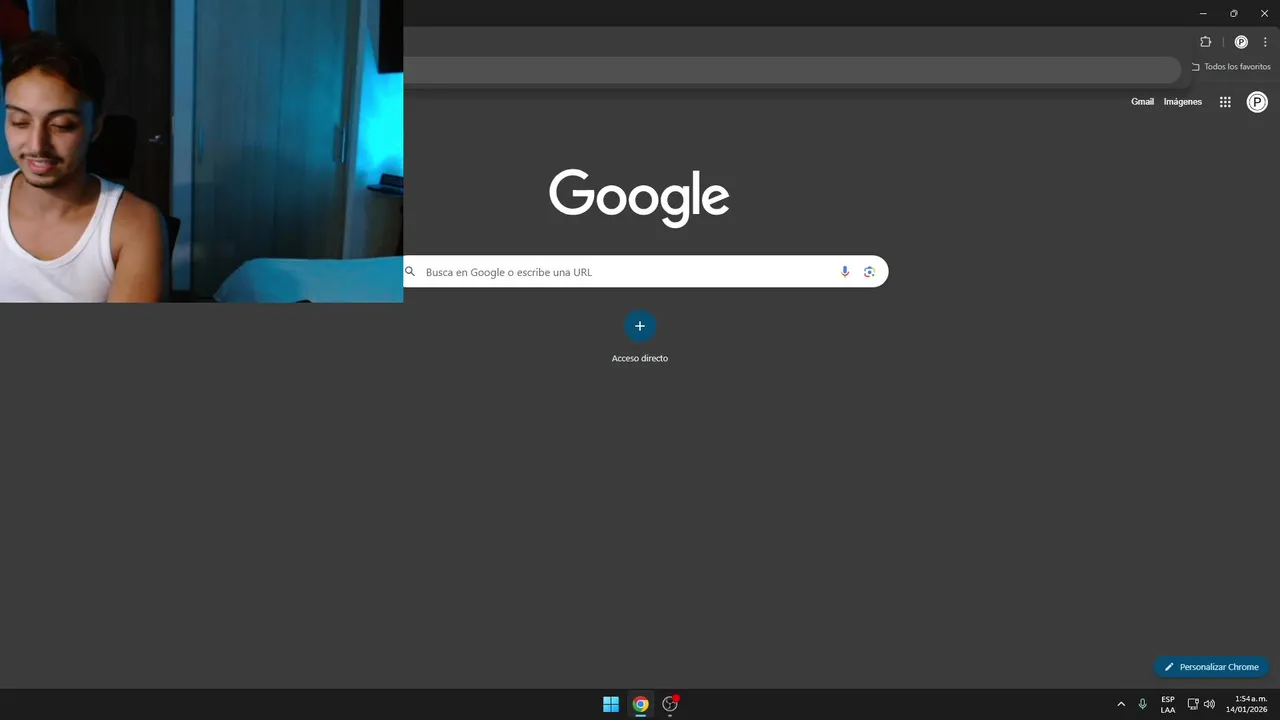Click the Chrome address bar

(792, 70)
